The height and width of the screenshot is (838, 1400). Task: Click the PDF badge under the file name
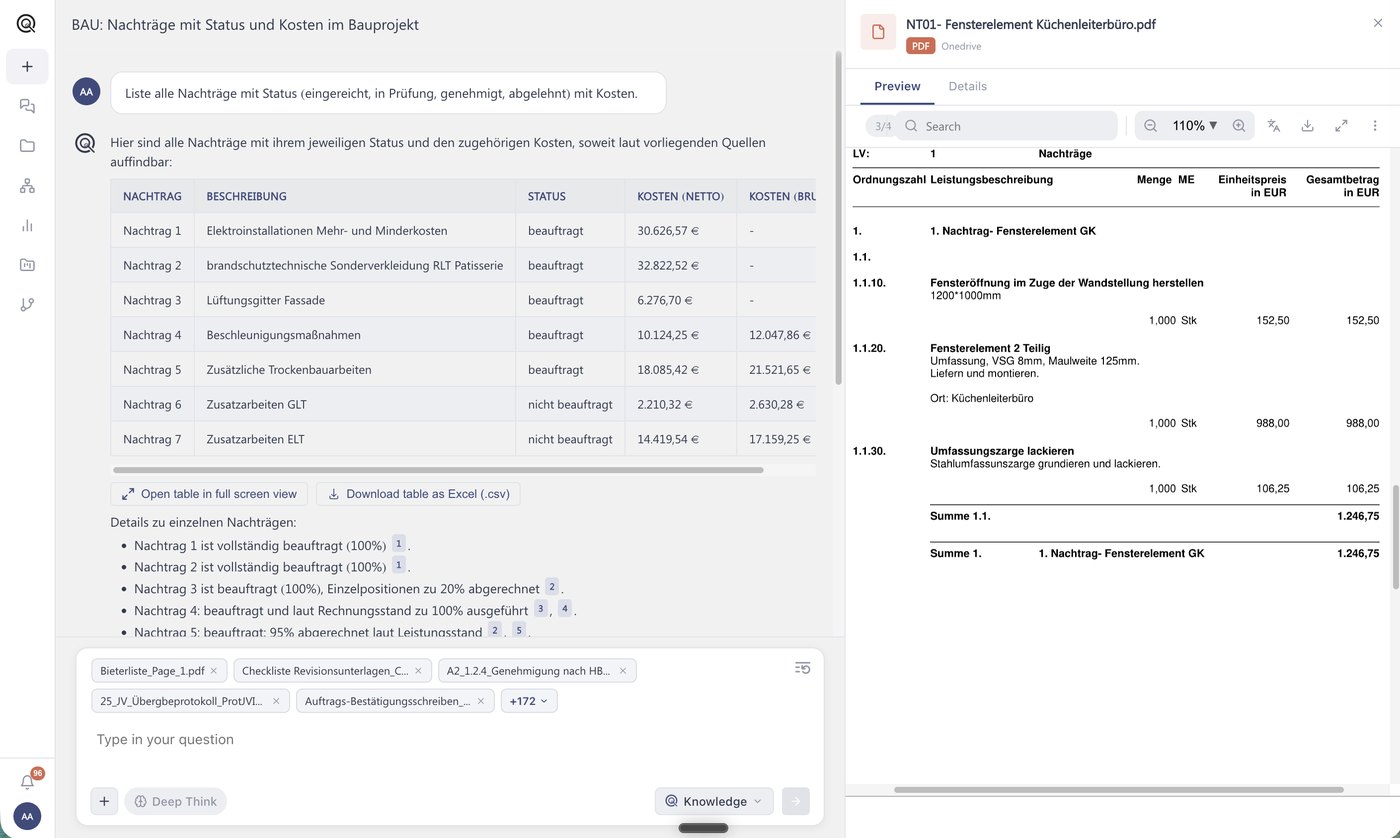click(x=919, y=46)
